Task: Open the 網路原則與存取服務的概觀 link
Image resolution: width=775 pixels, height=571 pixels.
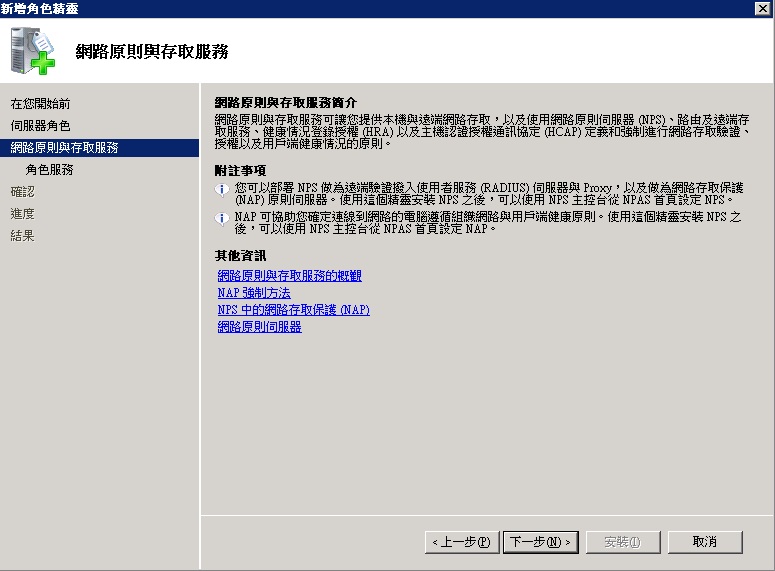Action: (290, 276)
